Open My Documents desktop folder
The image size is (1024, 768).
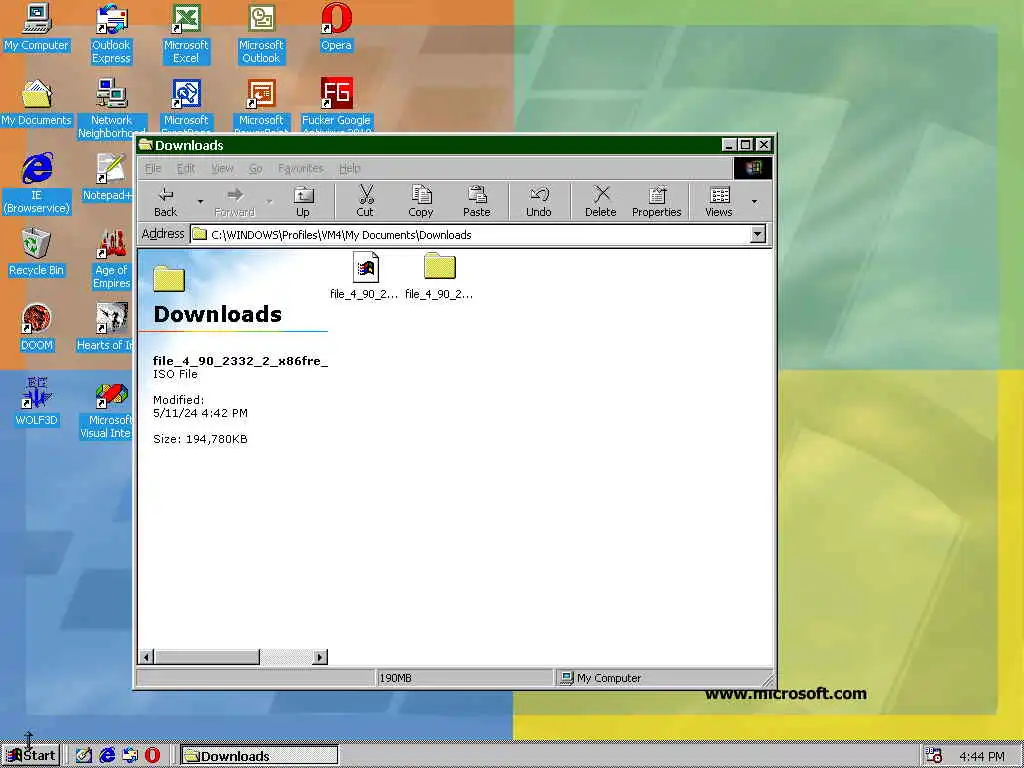pos(37,103)
